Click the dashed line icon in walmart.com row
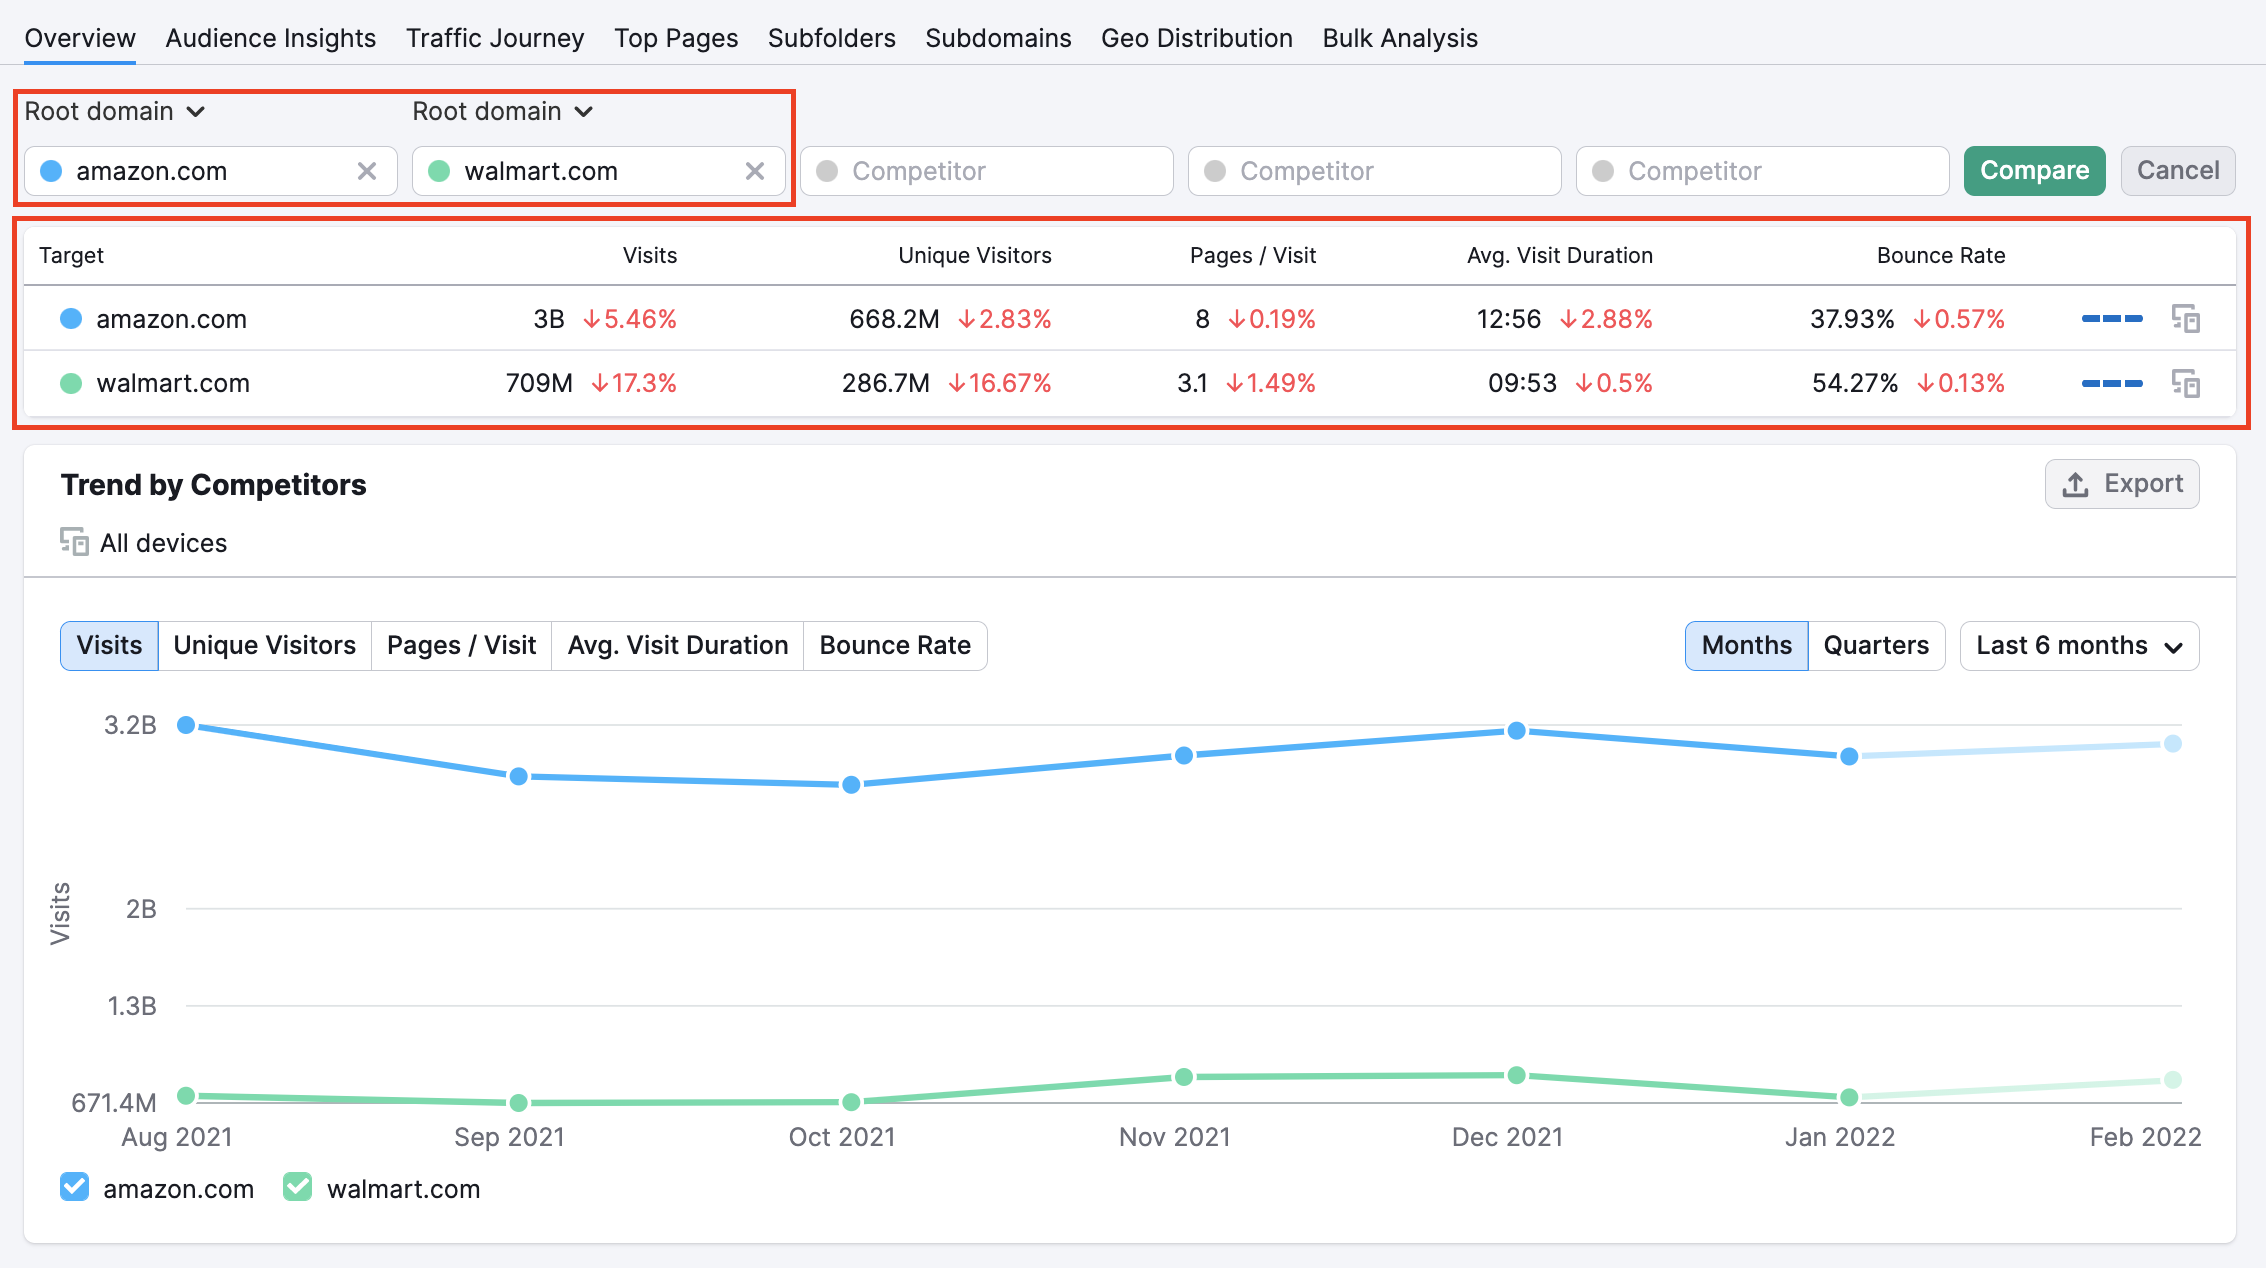The height and width of the screenshot is (1268, 2266). [x=2112, y=383]
